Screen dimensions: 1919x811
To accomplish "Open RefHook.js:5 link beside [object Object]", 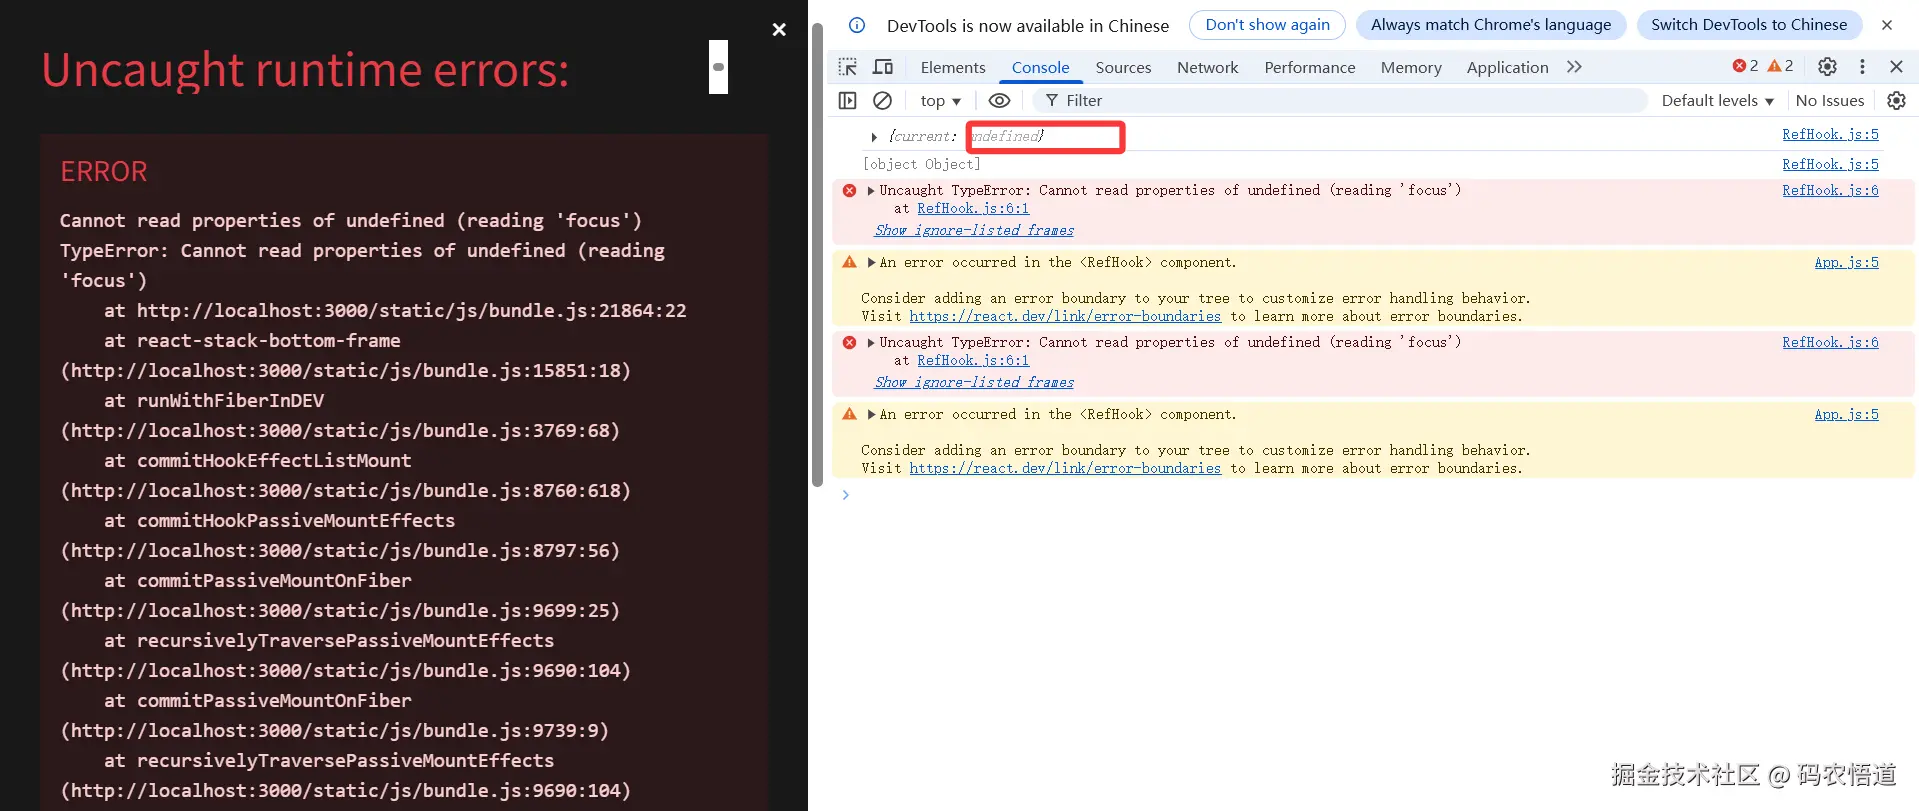I will 1830,164.
